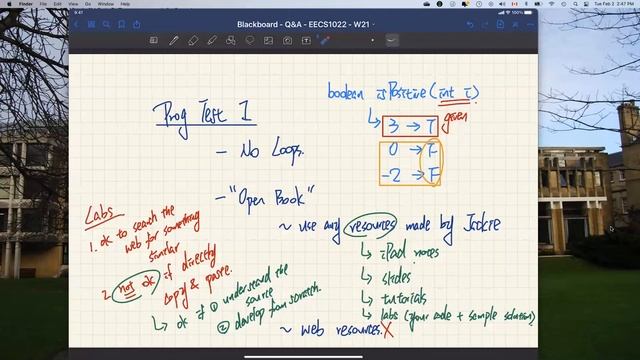Open the Apple menu

tap(9, 4)
